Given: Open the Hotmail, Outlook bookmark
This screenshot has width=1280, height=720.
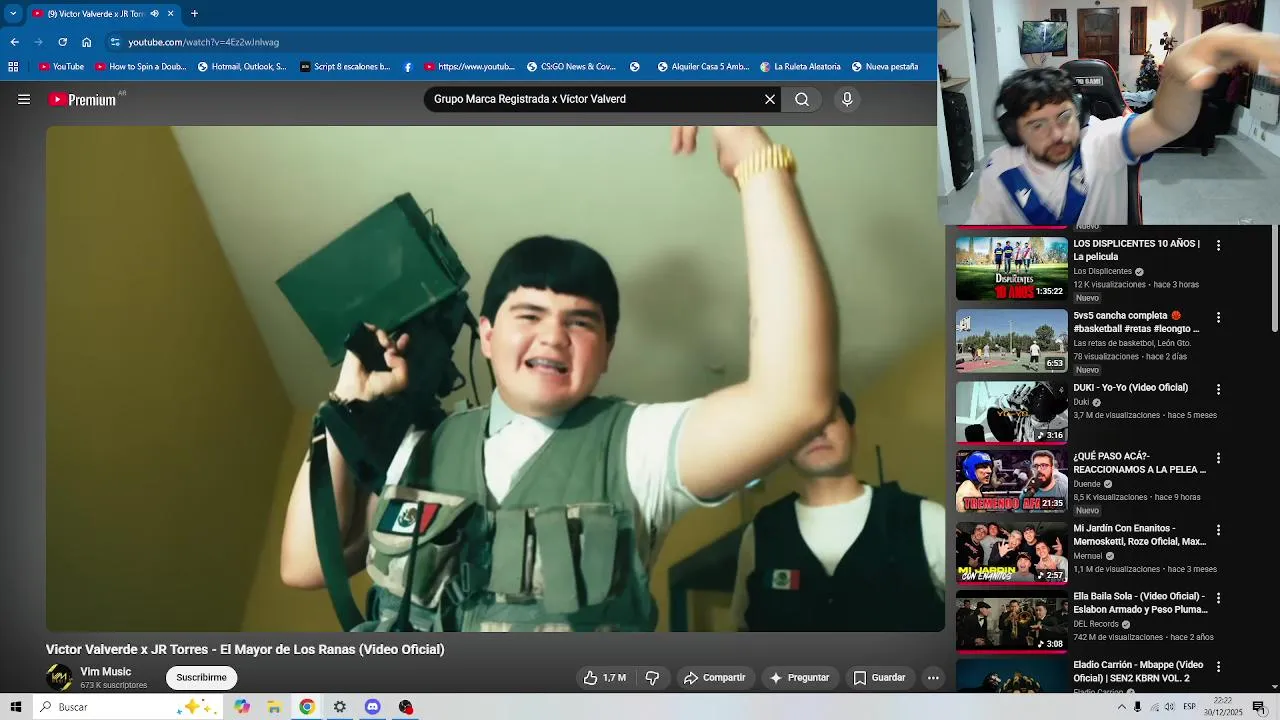Looking at the screenshot, I should tap(242, 67).
